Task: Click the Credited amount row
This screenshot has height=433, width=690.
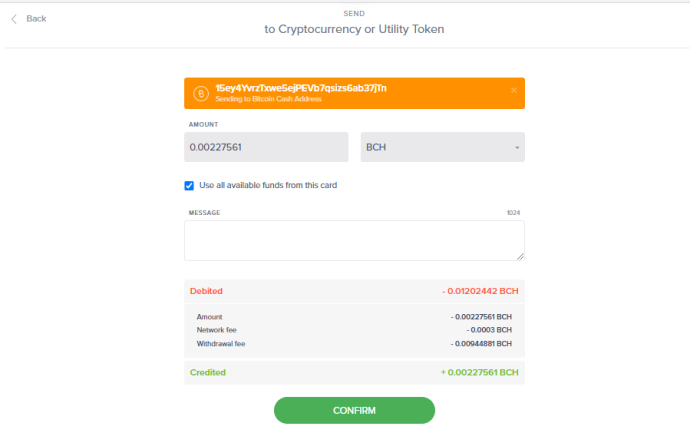Action: coord(354,373)
